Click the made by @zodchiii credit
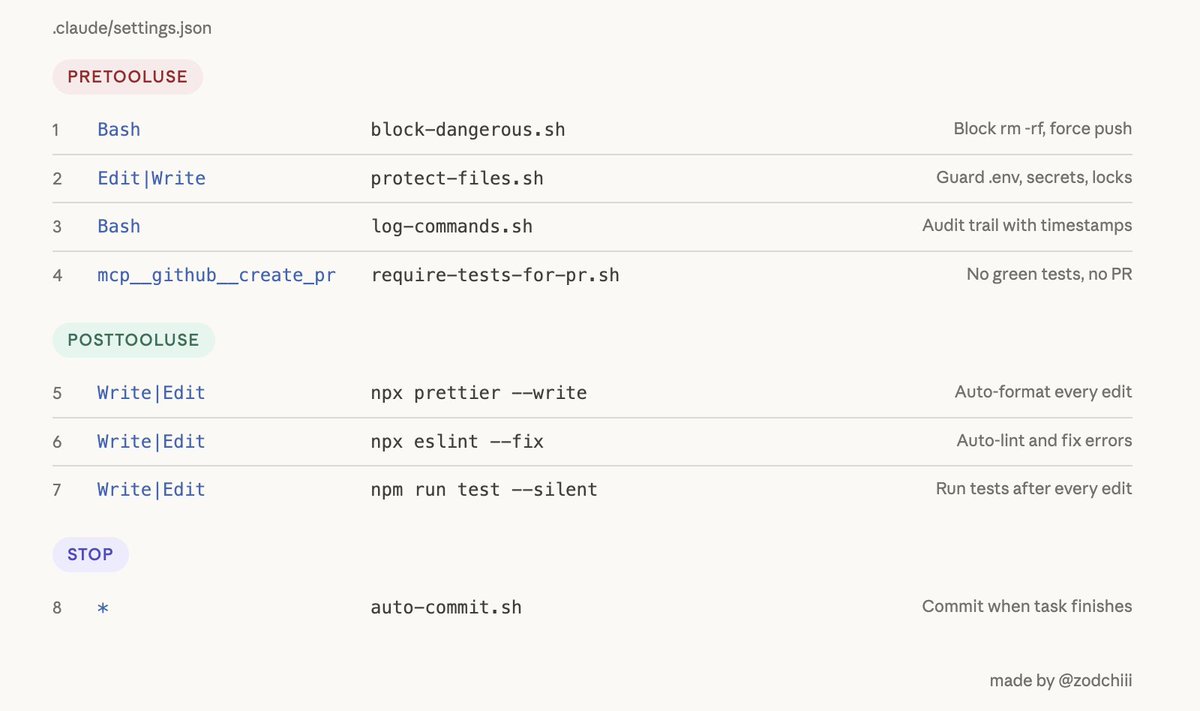Screen dimensions: 1200x711 [x=1060, y=681]
